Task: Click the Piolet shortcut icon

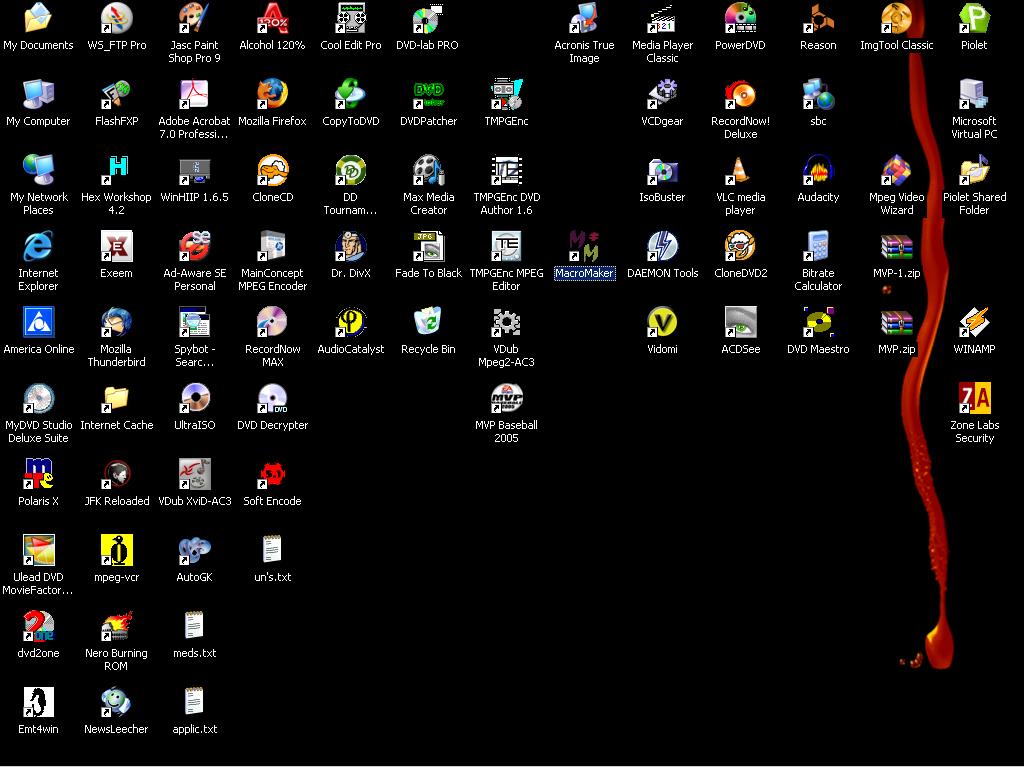Action: (x=974, y=18)
